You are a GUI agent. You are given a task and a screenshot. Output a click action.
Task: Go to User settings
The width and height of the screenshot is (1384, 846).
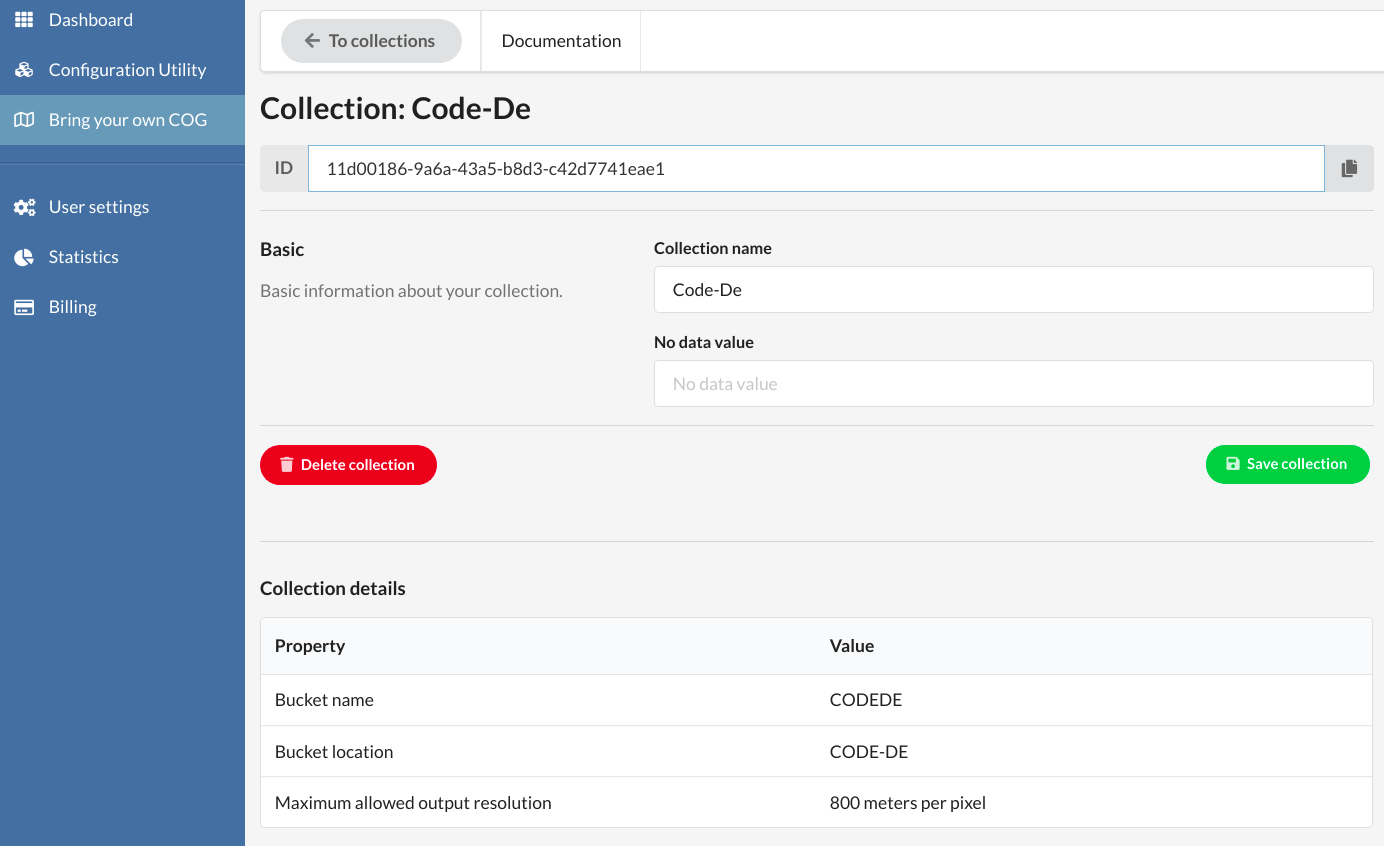[x=122, y=207]
